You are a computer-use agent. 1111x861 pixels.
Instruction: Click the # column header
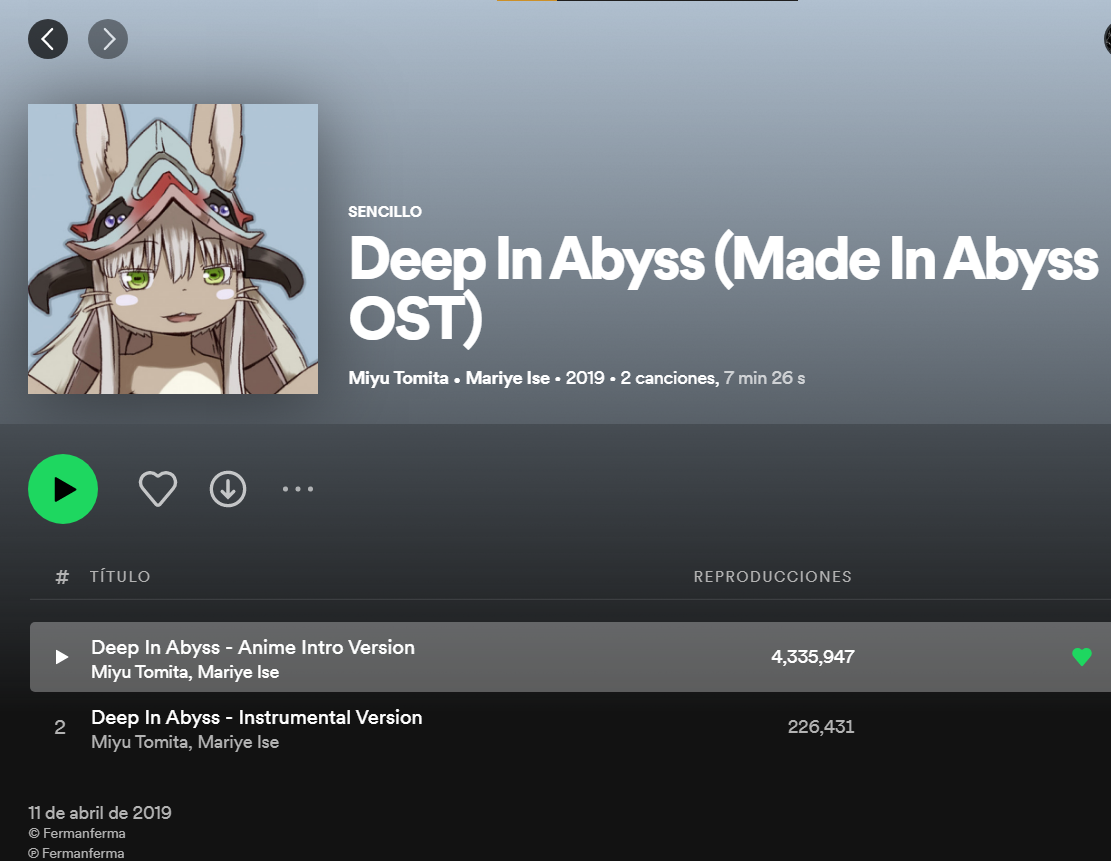tap(62, 577)
